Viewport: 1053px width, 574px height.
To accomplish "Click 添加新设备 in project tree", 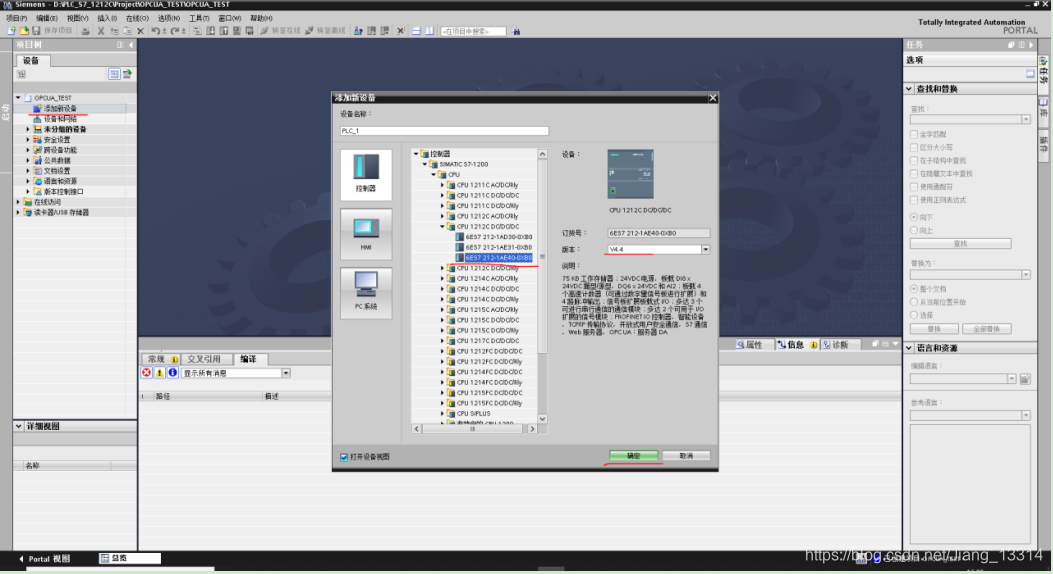I will pyautogui.click(x=60, y=108).
